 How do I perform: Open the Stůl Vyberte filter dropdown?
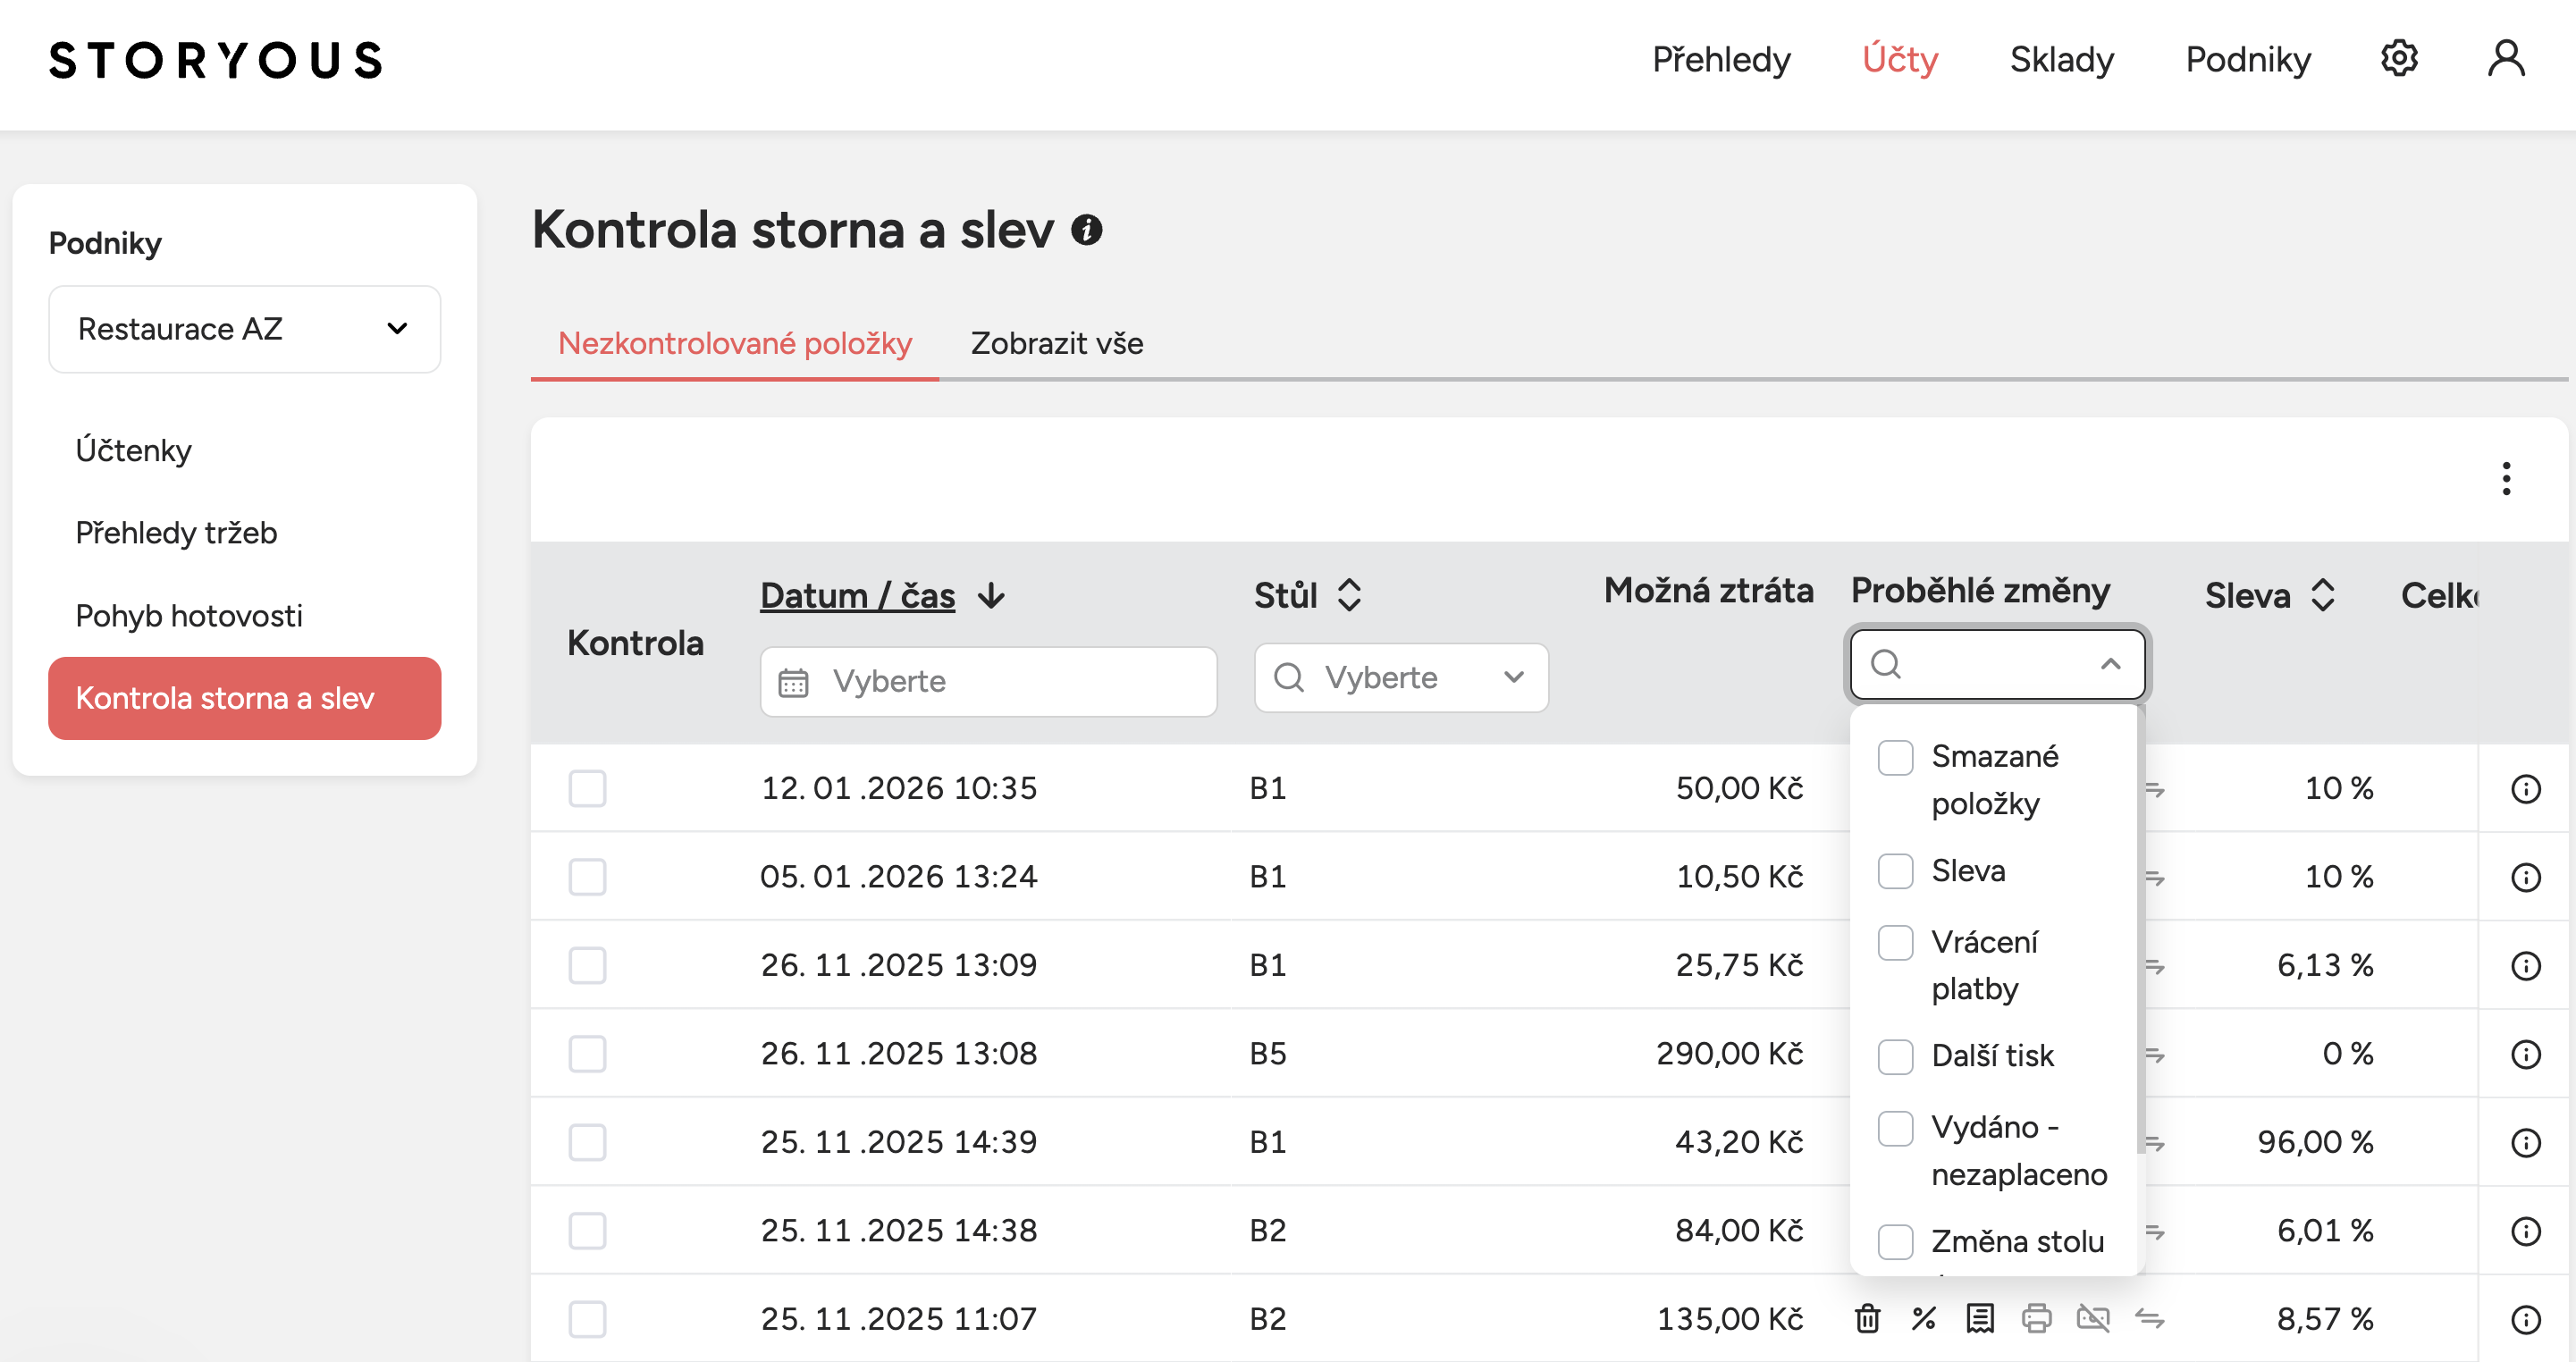(x=1400, y=678)
